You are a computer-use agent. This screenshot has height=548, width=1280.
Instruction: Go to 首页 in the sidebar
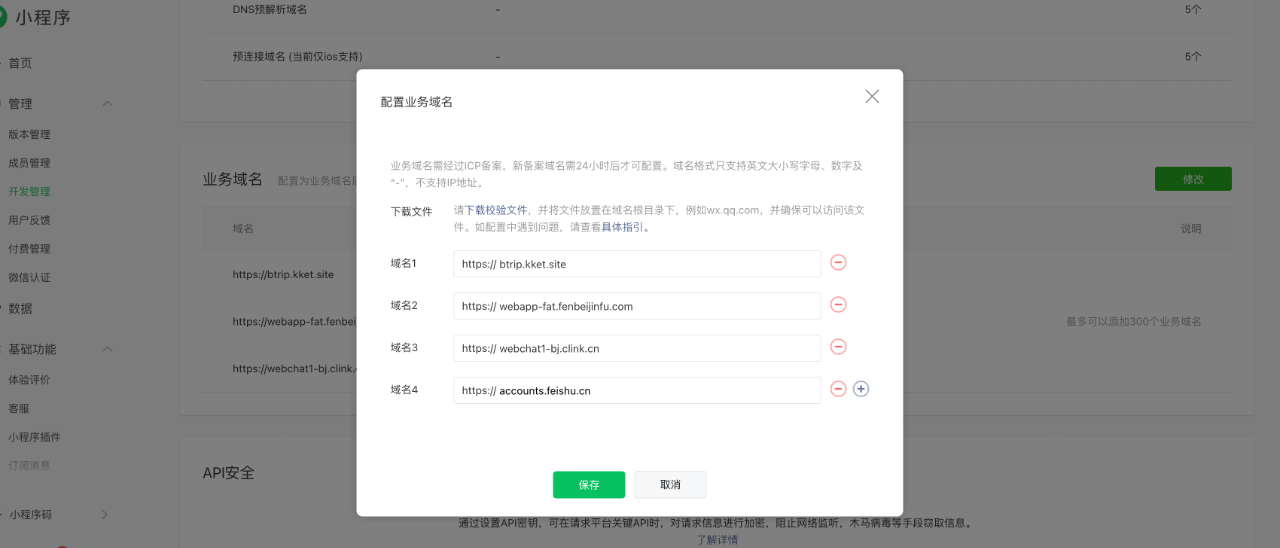(x=20, y=63)
